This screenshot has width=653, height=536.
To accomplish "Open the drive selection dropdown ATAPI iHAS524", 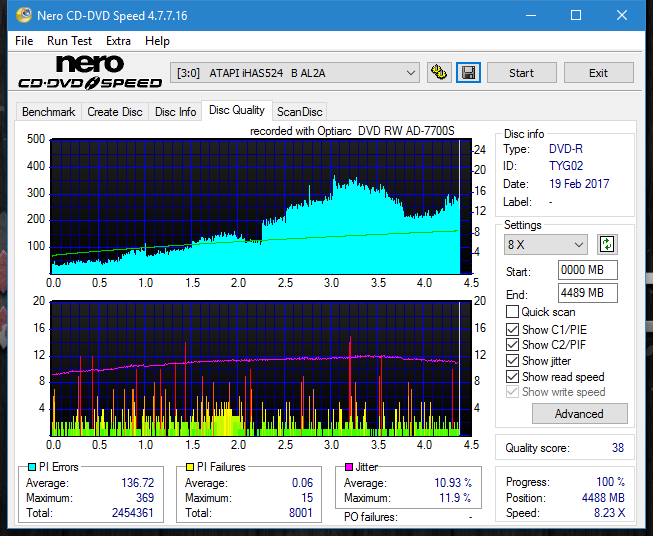I will pyautogui.click(x=294, y=73).
